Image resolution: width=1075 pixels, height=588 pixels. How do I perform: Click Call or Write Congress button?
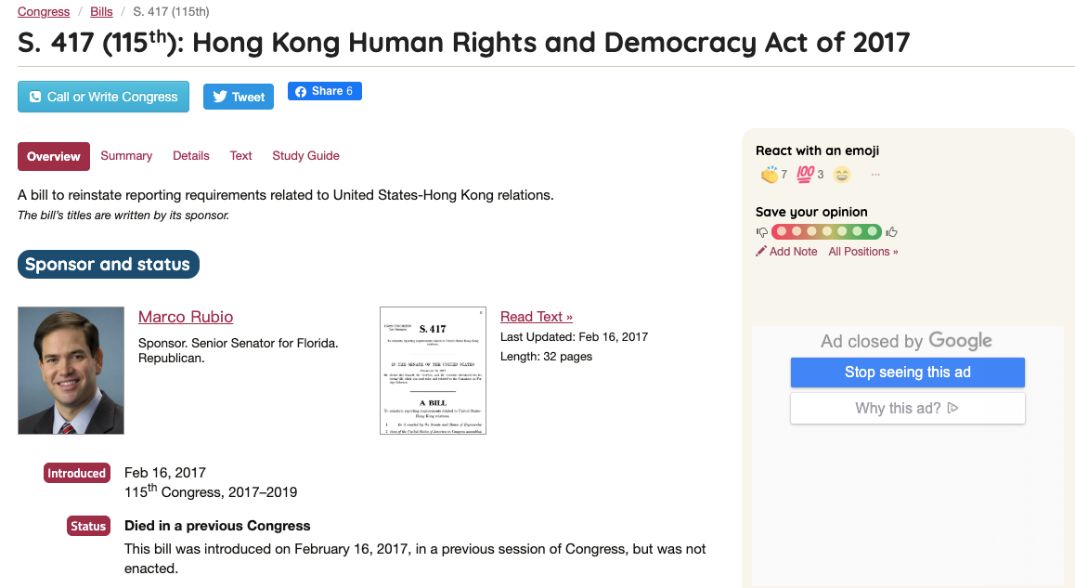104,97
